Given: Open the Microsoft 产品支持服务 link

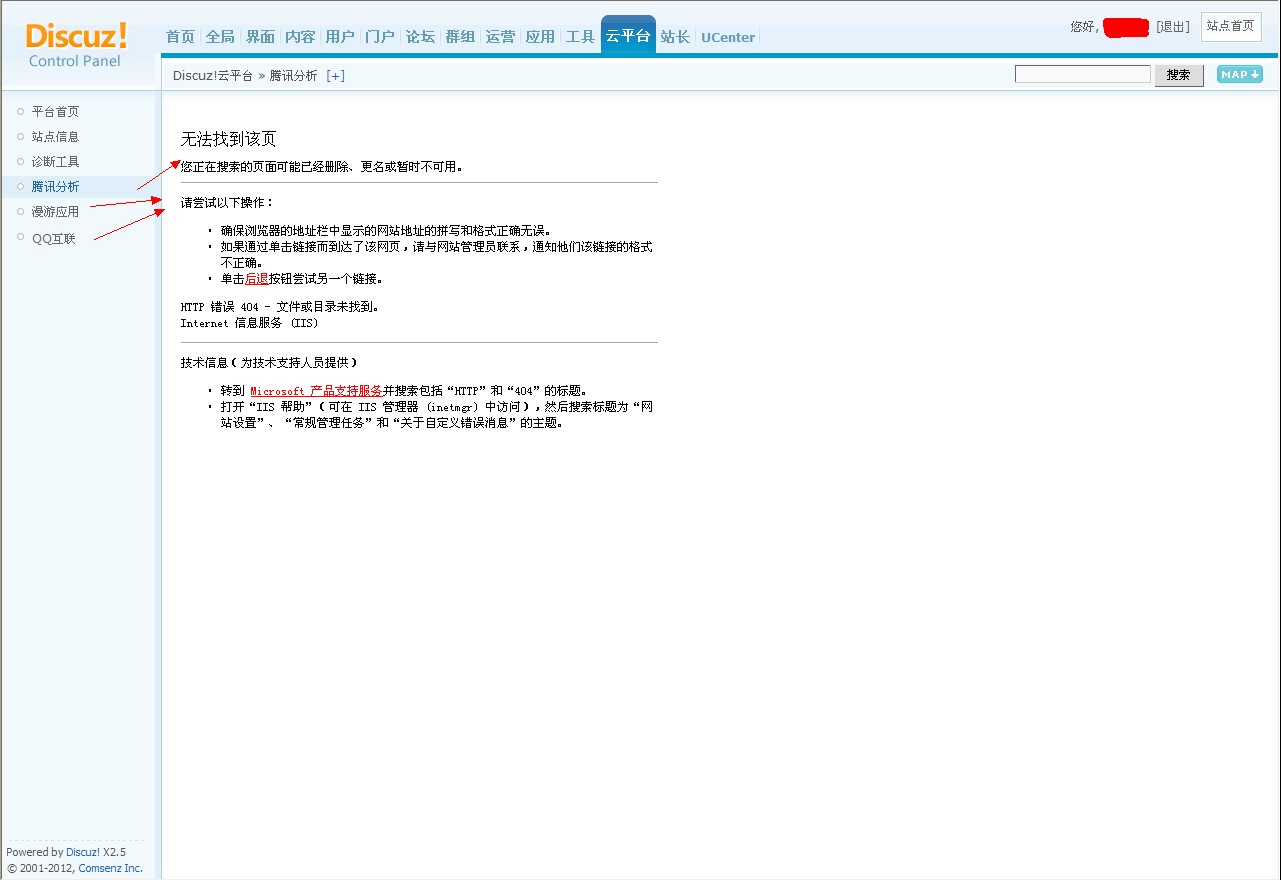Looking at the screenshot, I should [x=316, y=391].
